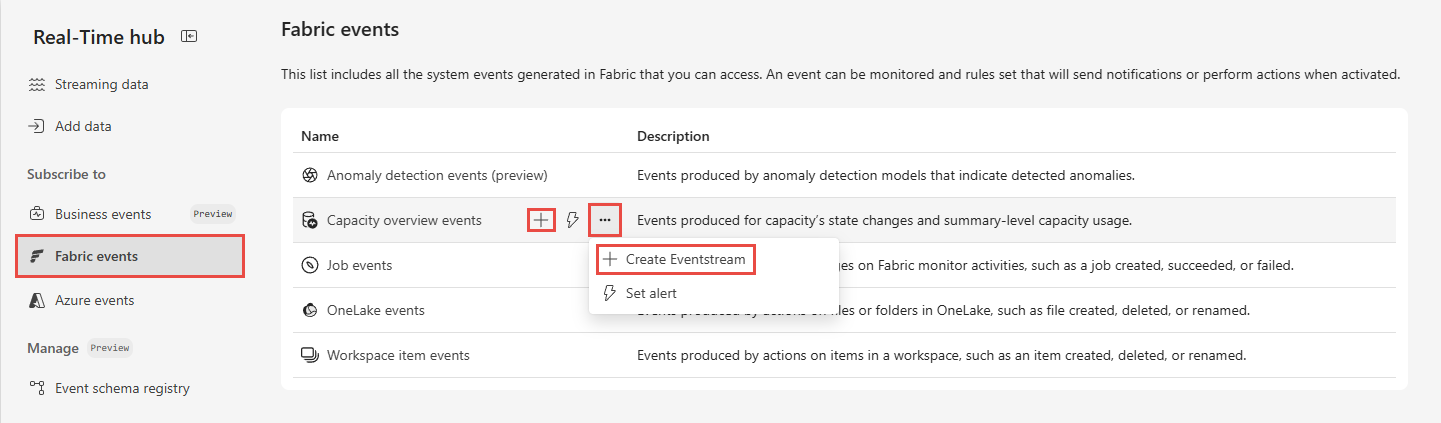This screenshot has width=1441, height=423.
Task: Click the OneLake events icon
Action: coord(310,310)
